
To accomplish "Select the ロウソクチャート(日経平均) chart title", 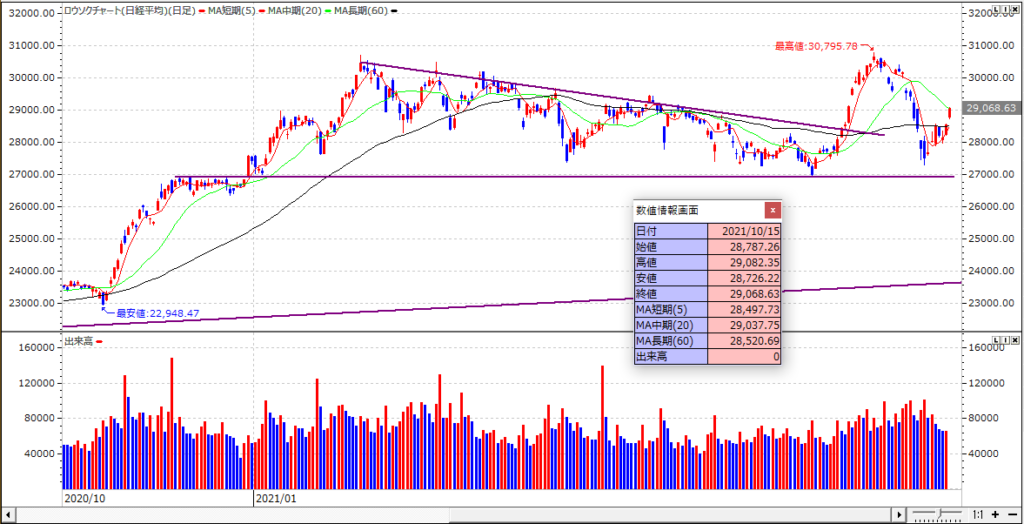I will coord(130,9).
